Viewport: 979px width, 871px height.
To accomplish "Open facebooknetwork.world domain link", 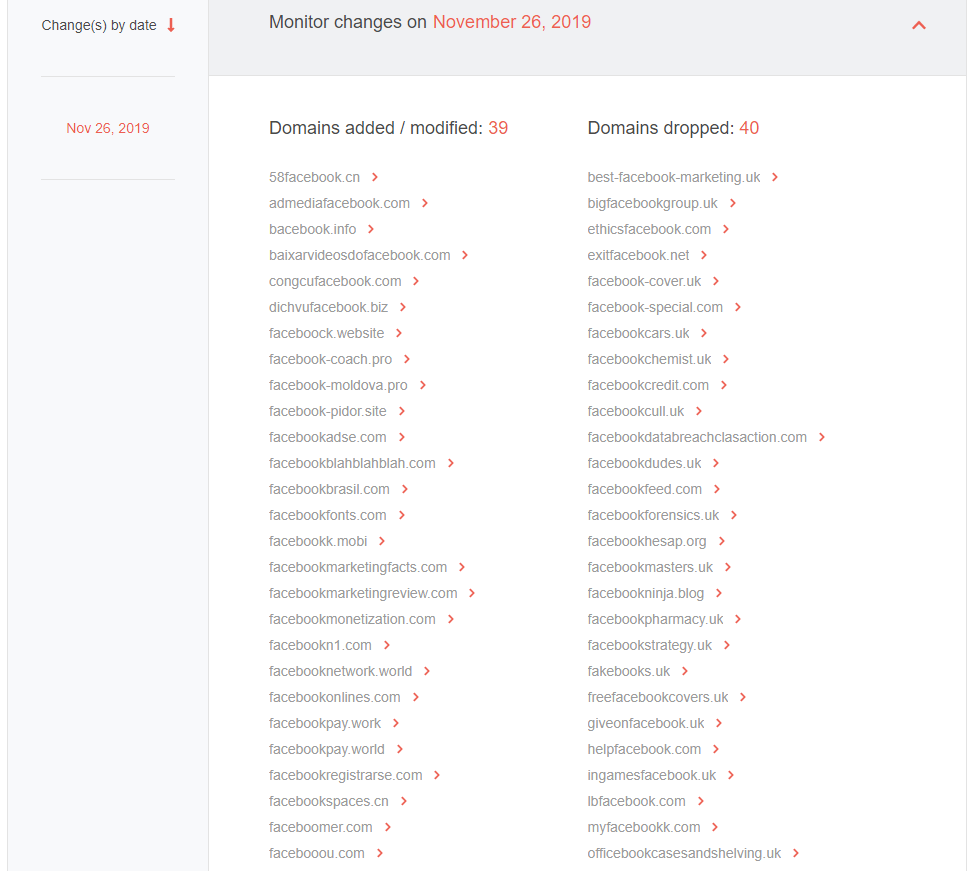I will (x=340, y=671).
